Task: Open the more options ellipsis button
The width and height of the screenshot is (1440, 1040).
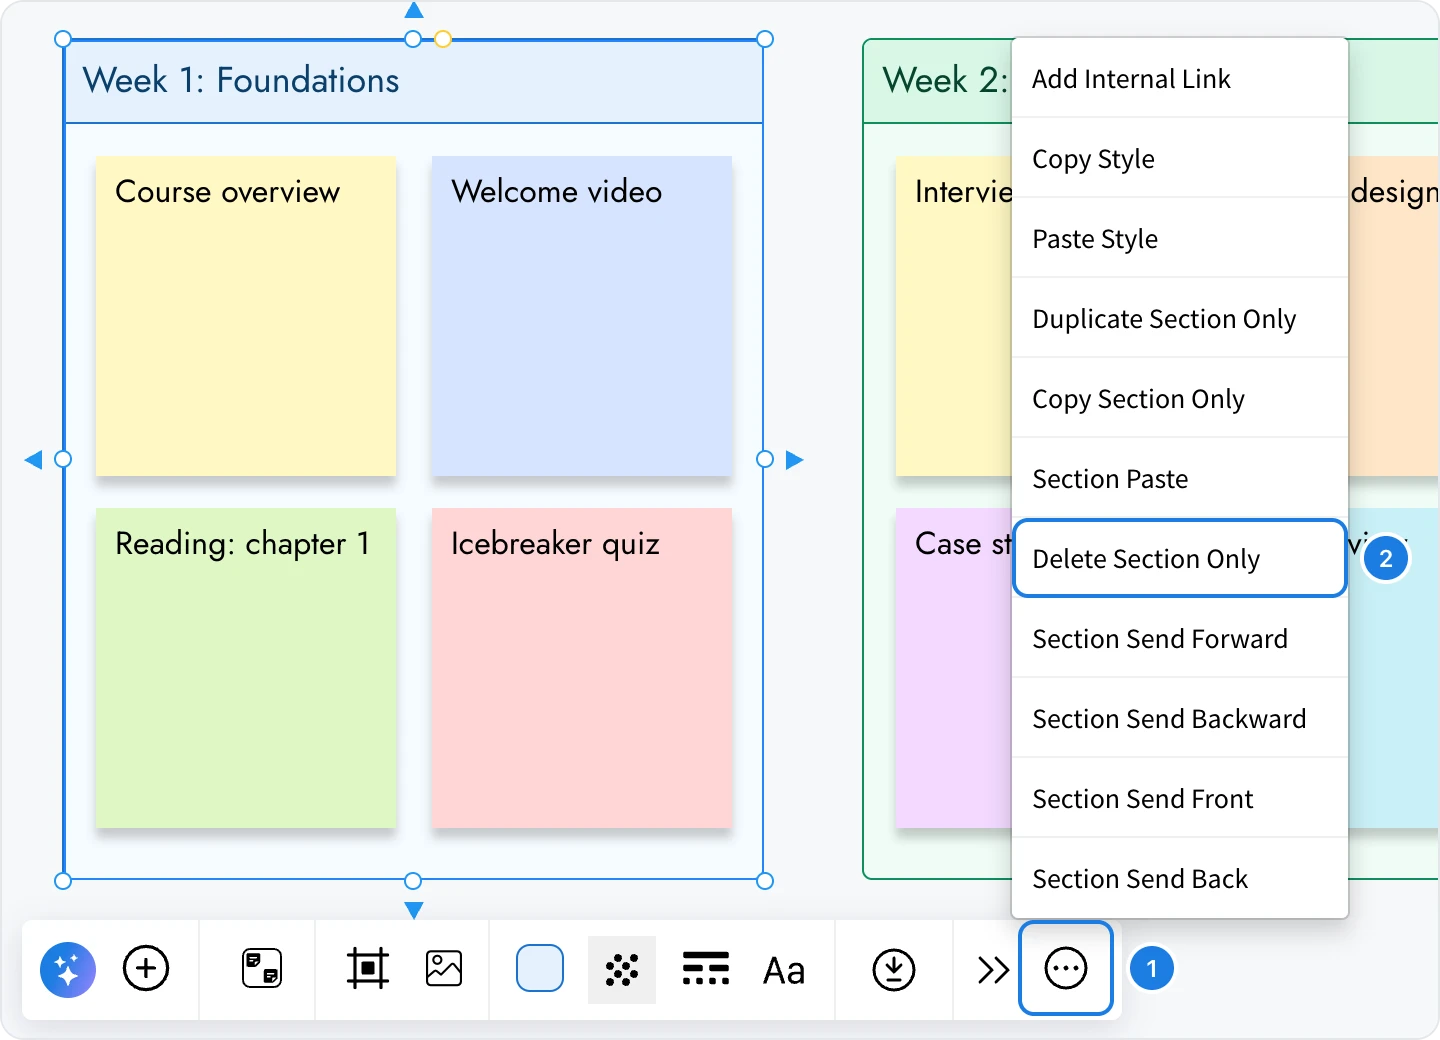Action: tap(1066, 968)
